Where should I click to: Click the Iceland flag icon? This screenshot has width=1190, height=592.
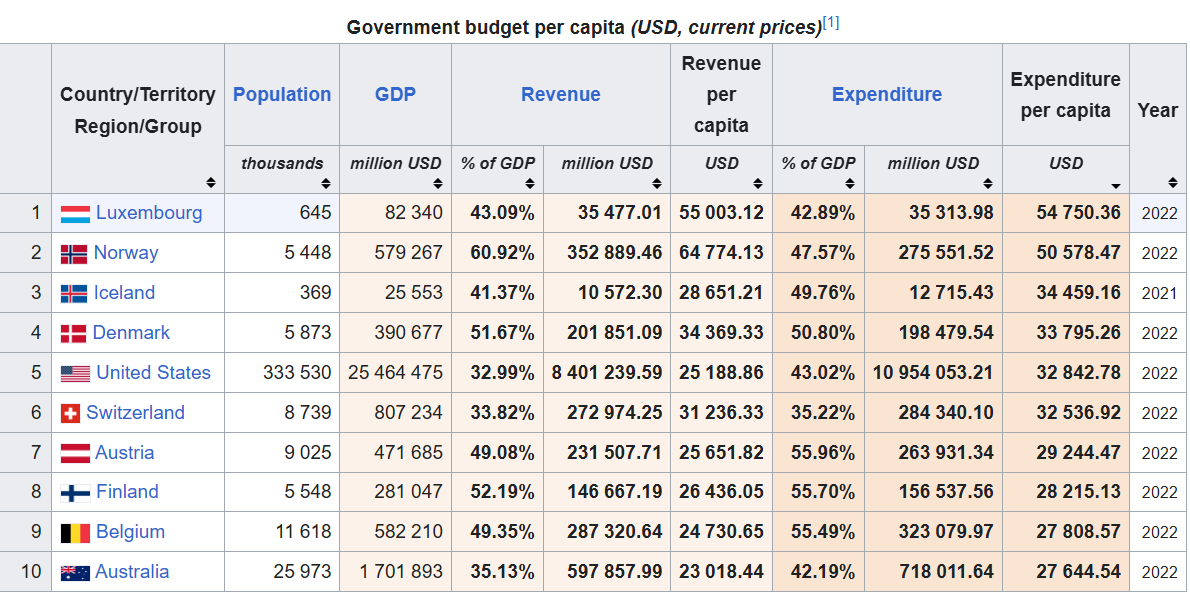[x=74, y=293]
